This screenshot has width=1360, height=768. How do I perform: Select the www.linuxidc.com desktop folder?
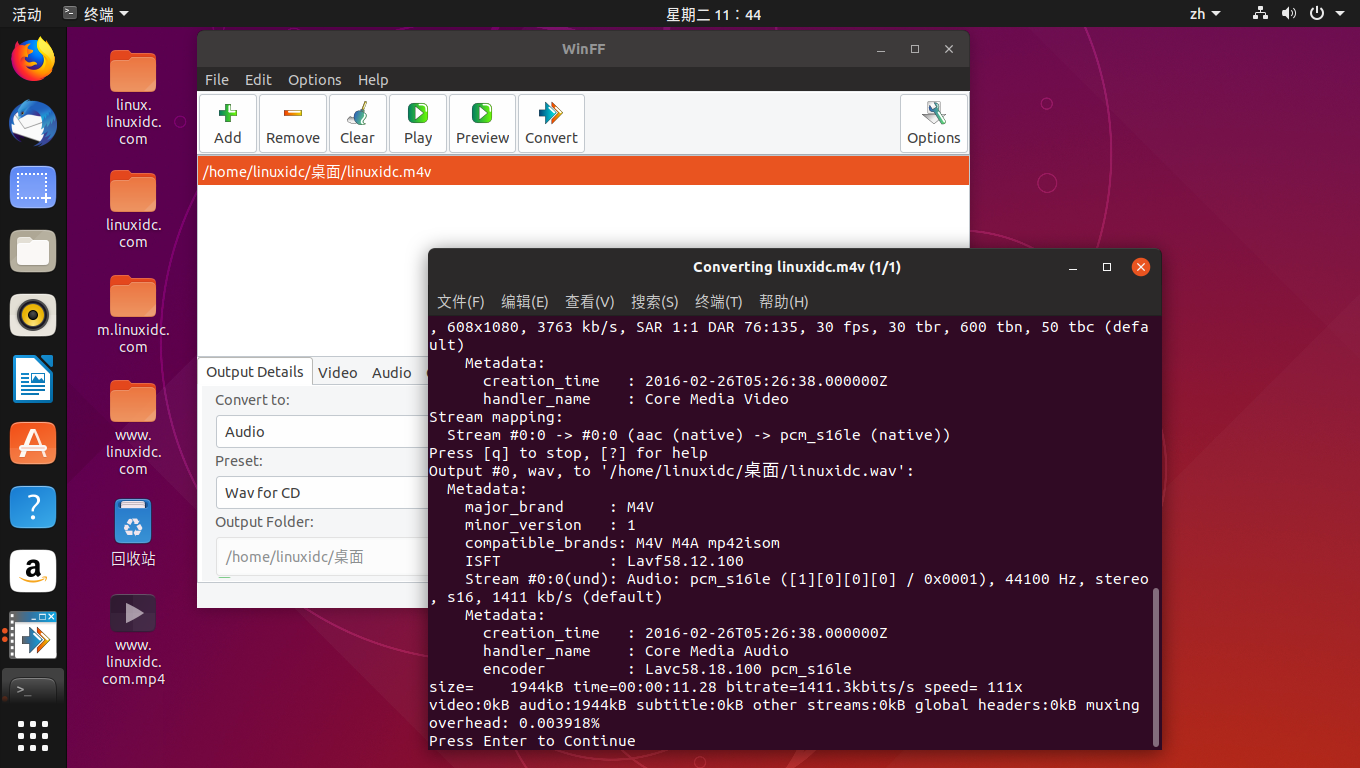[133, 427]
